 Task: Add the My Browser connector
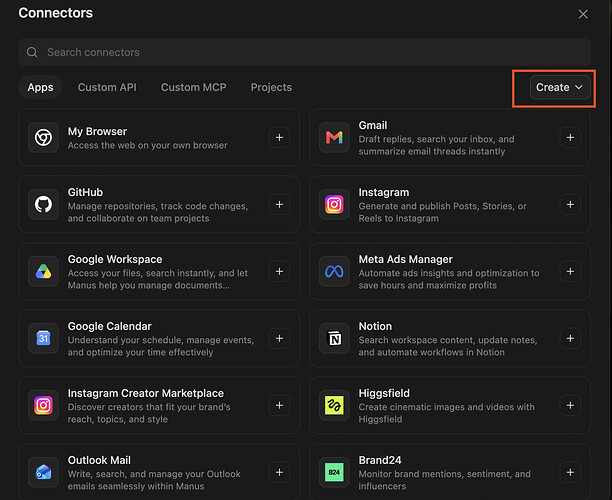point(279,137)
